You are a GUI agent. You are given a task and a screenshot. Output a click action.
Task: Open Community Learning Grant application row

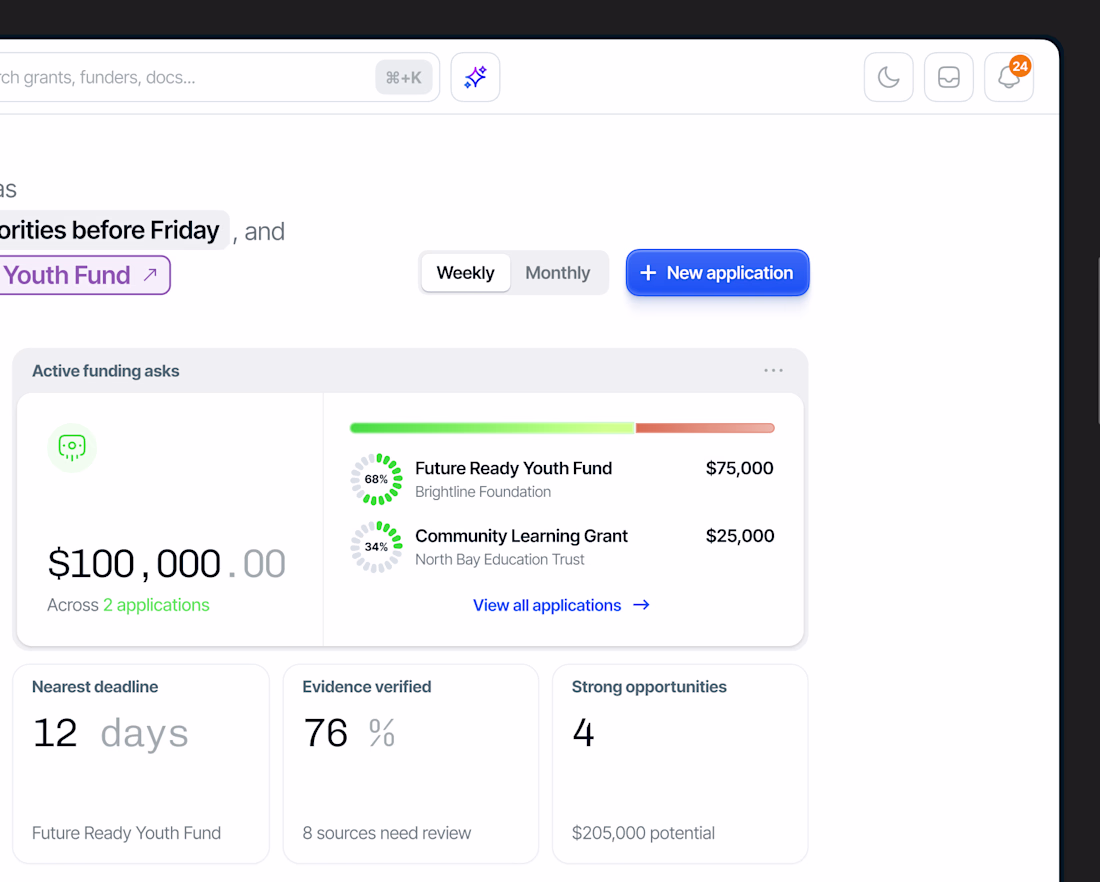click(x=562, y=547)
